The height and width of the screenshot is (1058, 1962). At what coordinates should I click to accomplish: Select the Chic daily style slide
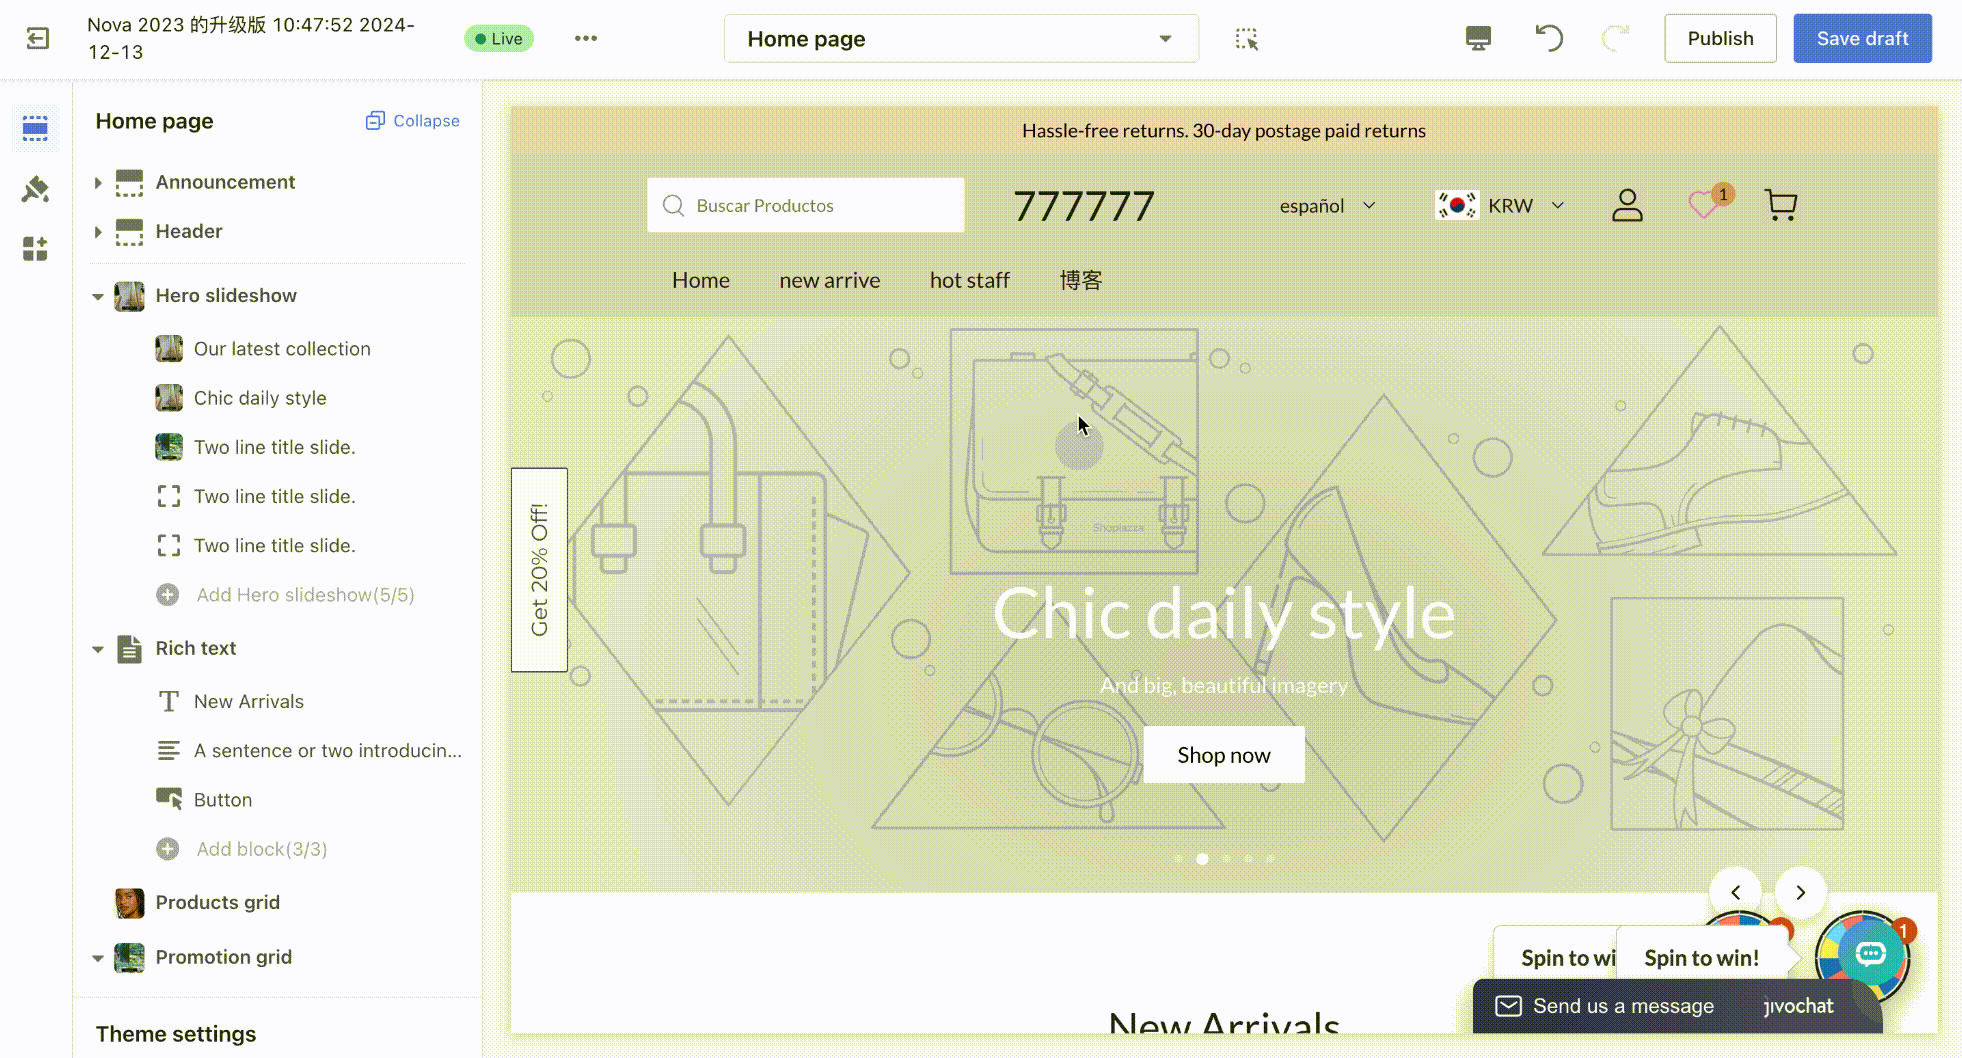pyautogui.click(x=260, y=398)
